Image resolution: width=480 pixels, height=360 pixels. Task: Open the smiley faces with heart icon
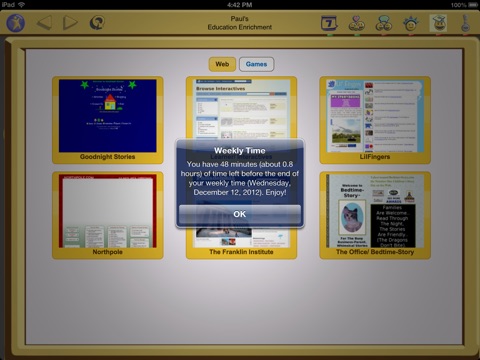(x=356, y=23)
